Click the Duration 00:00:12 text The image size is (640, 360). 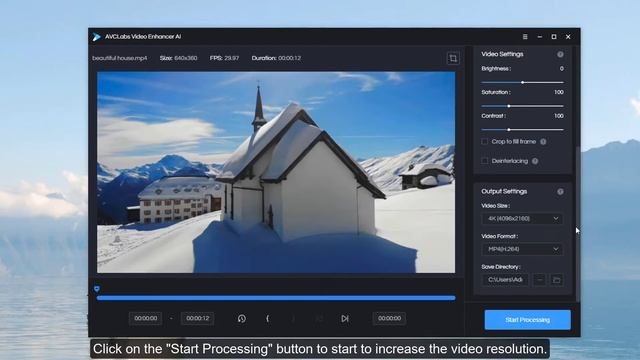tap(276, 58)
